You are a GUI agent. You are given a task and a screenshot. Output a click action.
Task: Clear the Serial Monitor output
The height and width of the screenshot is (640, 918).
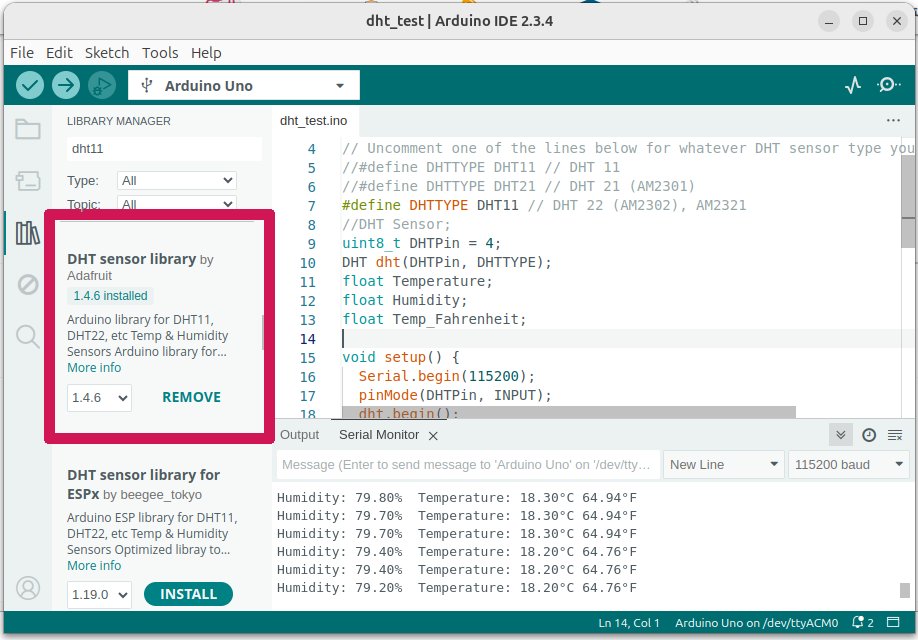pos(895,434)
